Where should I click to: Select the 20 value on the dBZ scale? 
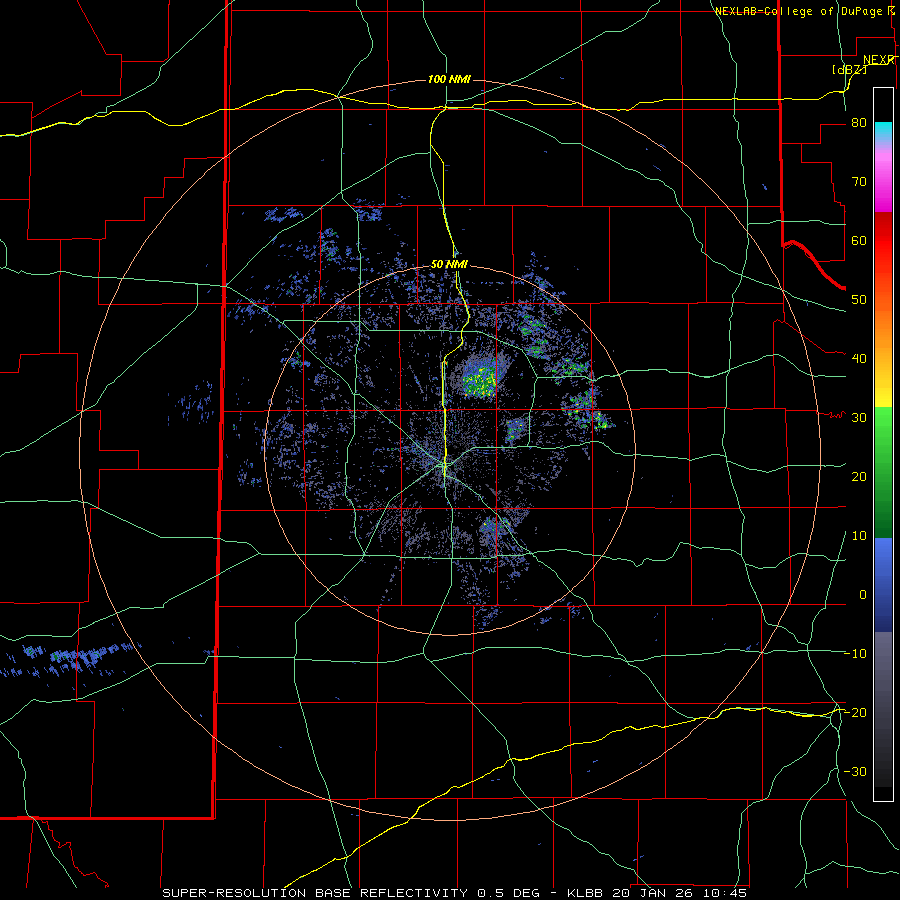tap(859, 477)
